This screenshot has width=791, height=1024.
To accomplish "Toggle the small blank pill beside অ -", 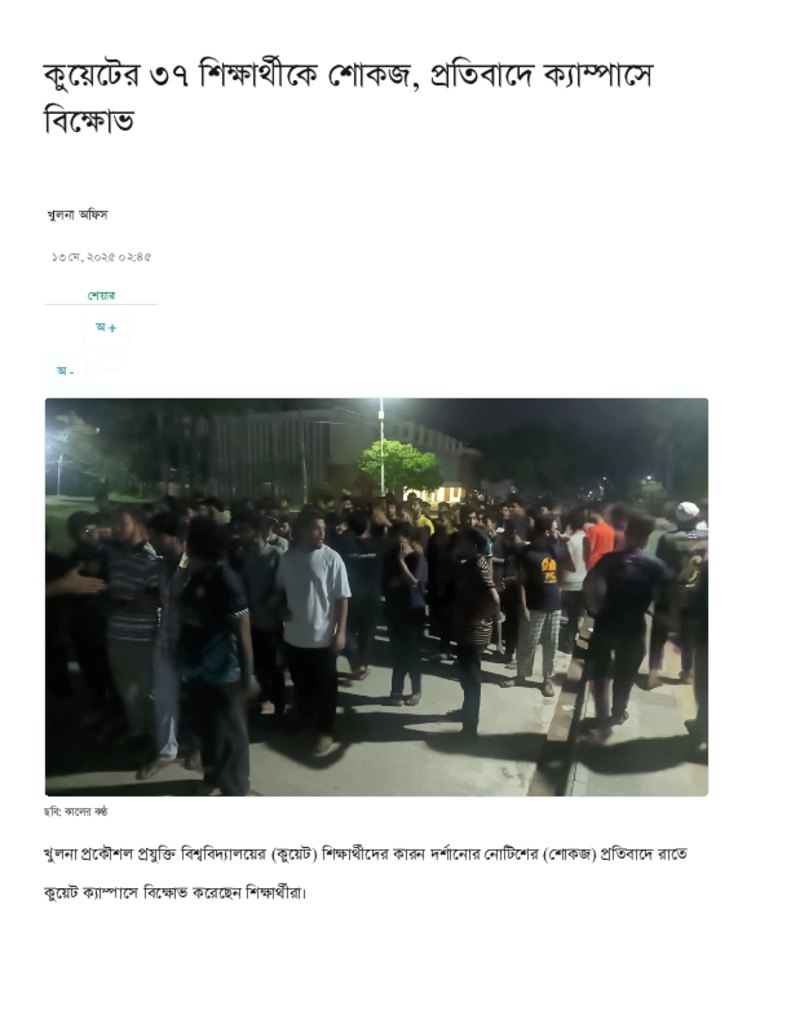I will 110,362.
